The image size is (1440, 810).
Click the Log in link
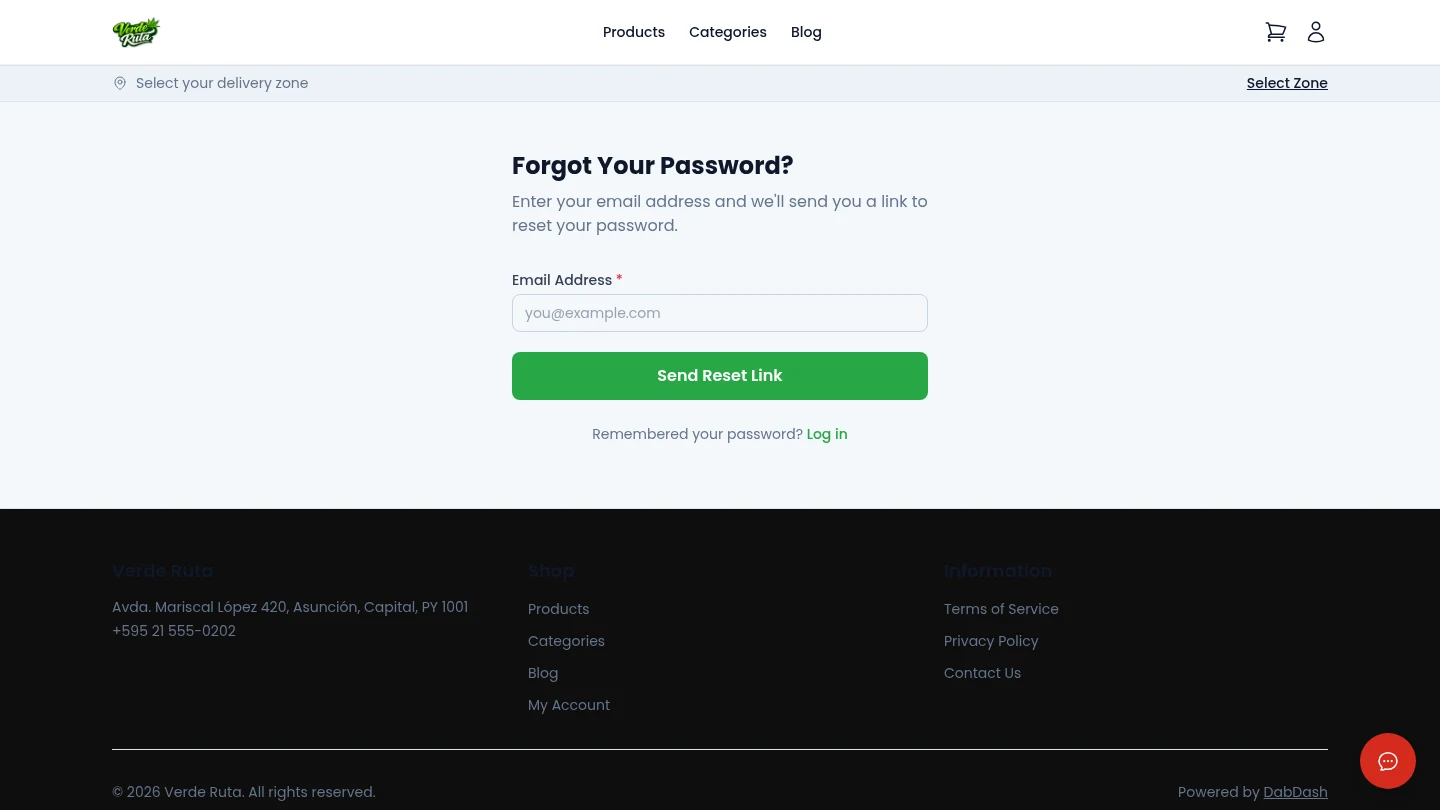click(x=827, y=434)
